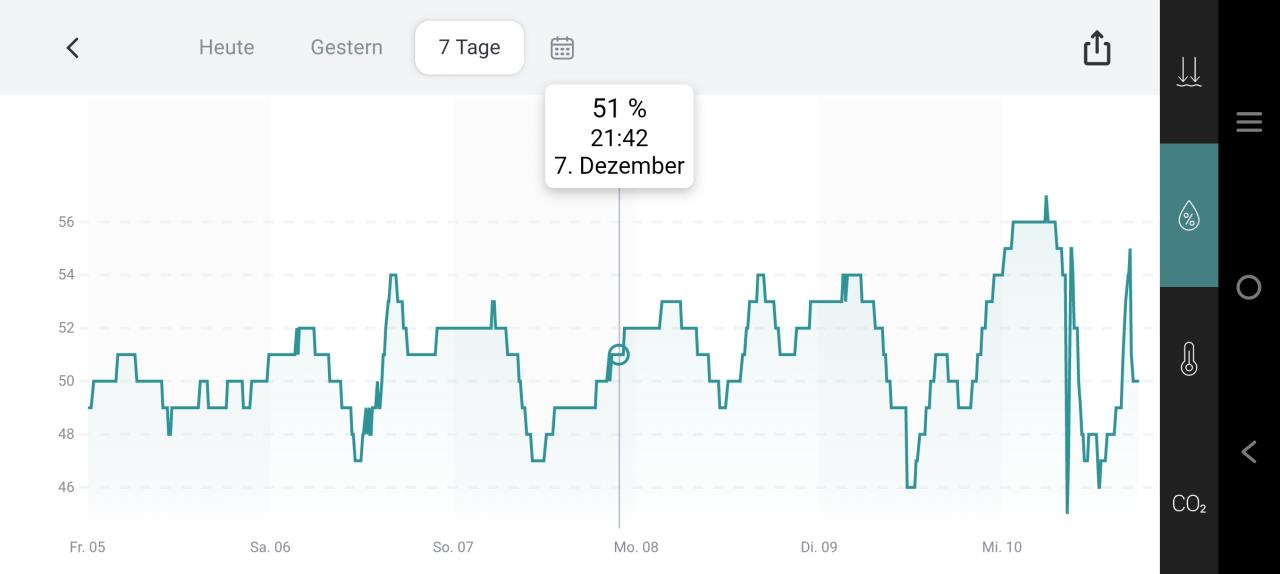Switch to the Heute tab
Viewport: 1280px width, 574px height.
pos(226,48)
